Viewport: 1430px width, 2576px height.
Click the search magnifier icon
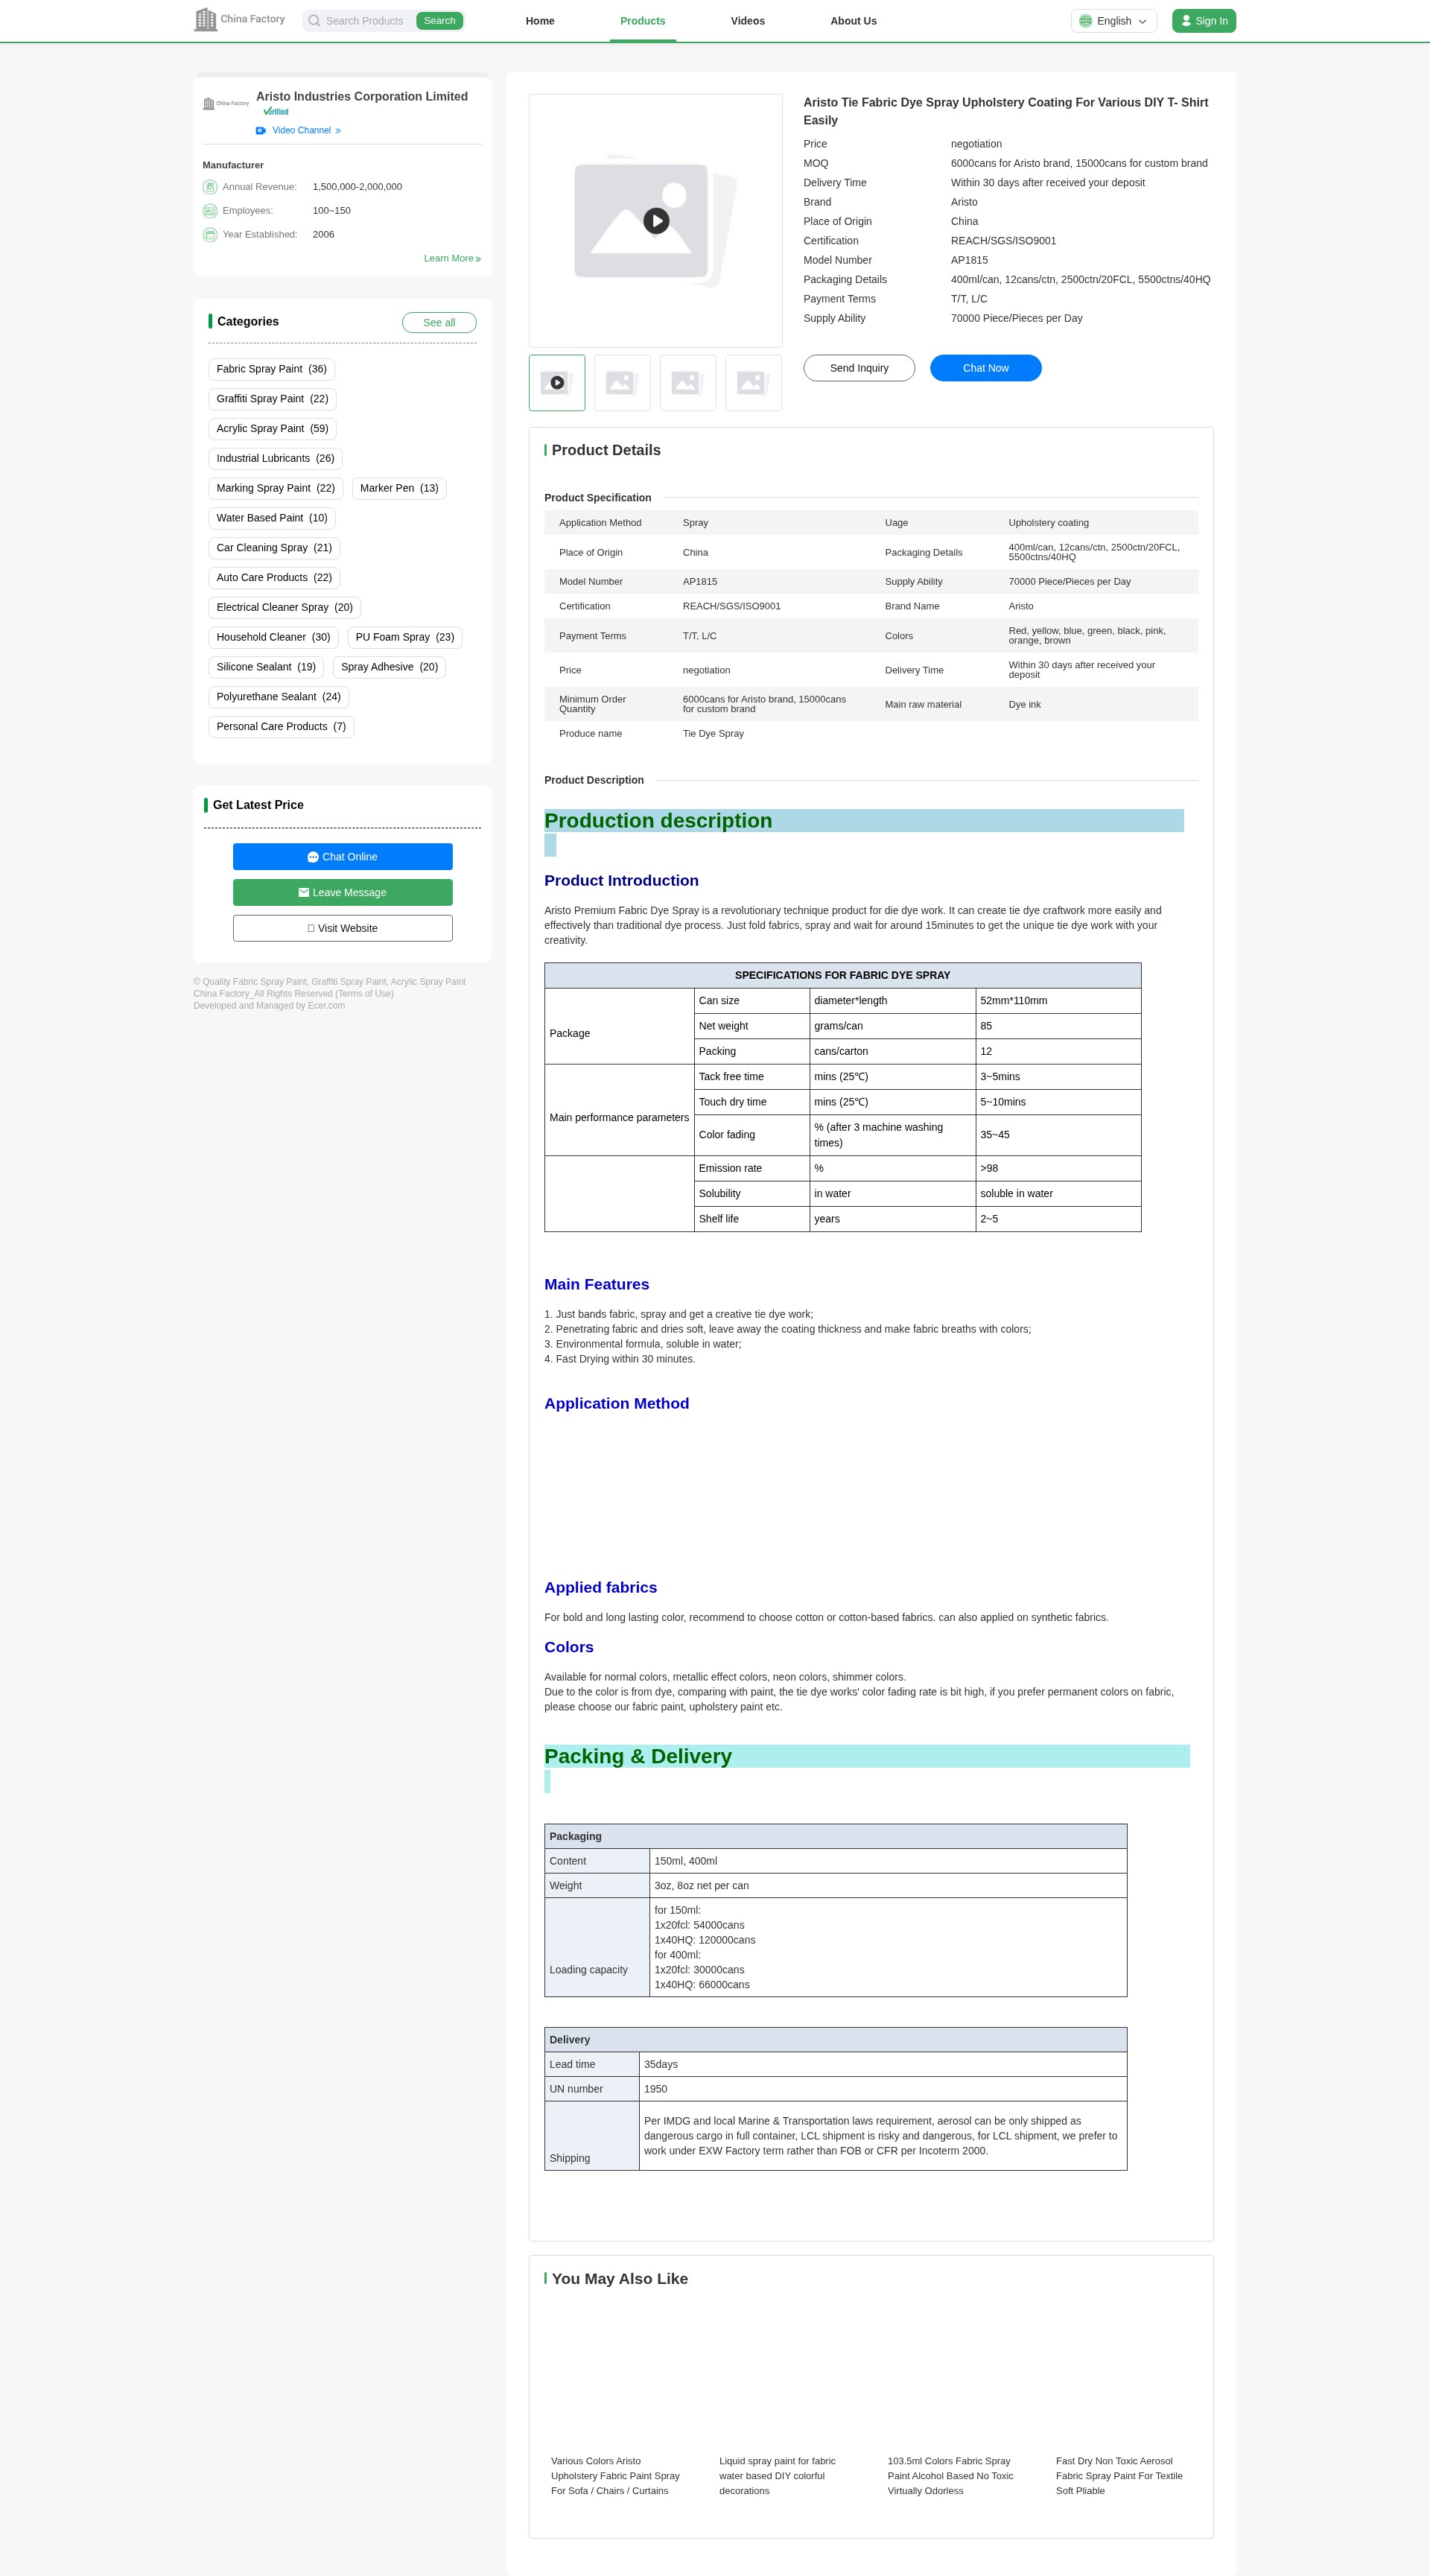[x=314, y=21]
